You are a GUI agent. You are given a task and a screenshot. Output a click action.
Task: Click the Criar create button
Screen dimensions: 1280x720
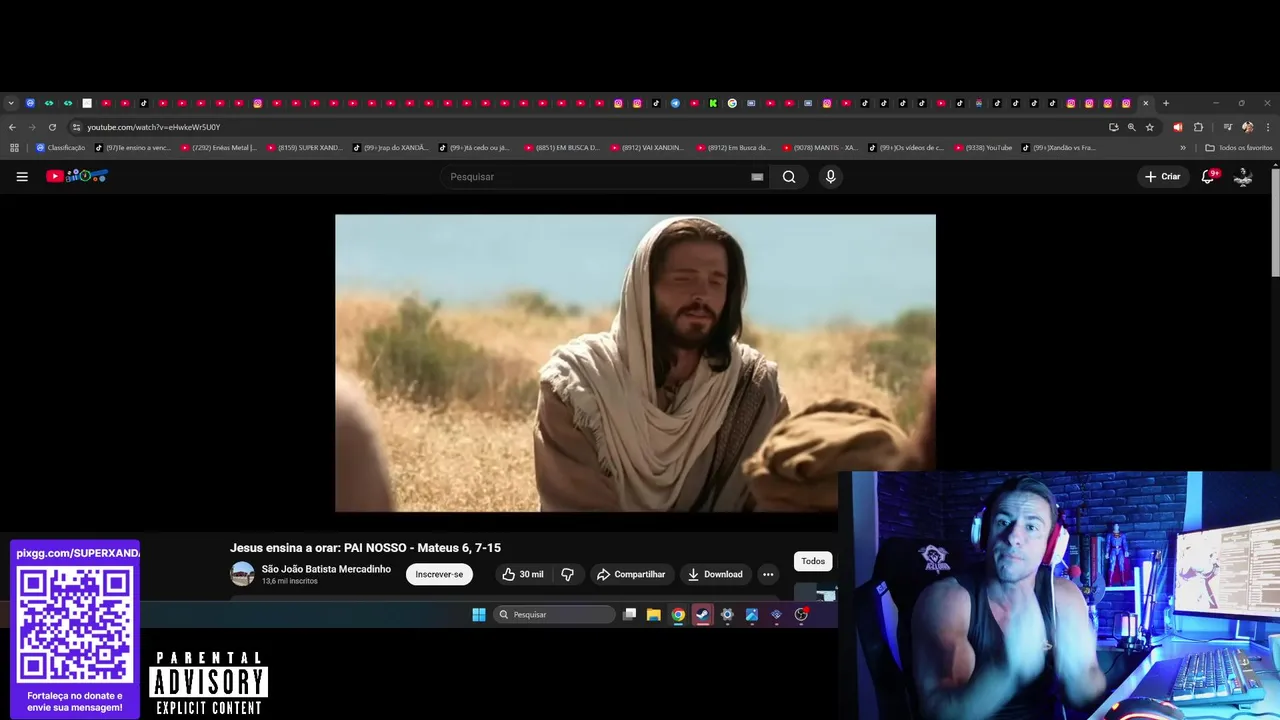[1163, 176]
